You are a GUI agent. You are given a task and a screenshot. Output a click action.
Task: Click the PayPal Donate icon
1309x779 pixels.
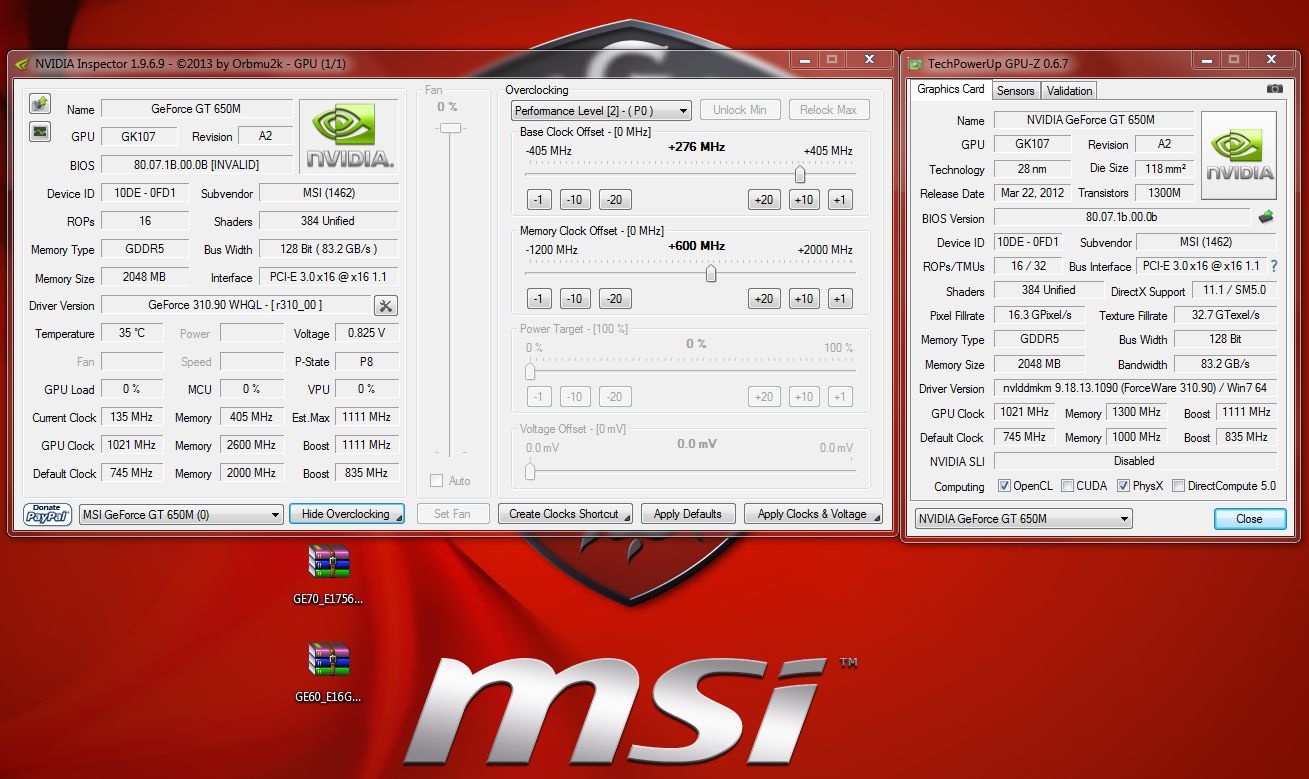click(x=47, y=514)
